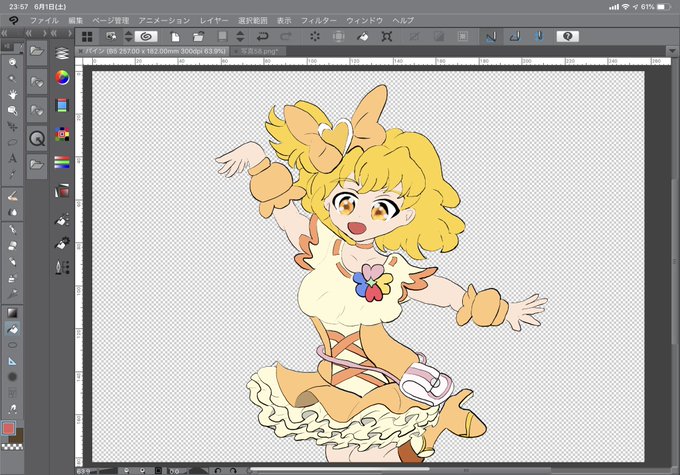
Task: Select the Operation object tool
Action: [x=13, y=111]
